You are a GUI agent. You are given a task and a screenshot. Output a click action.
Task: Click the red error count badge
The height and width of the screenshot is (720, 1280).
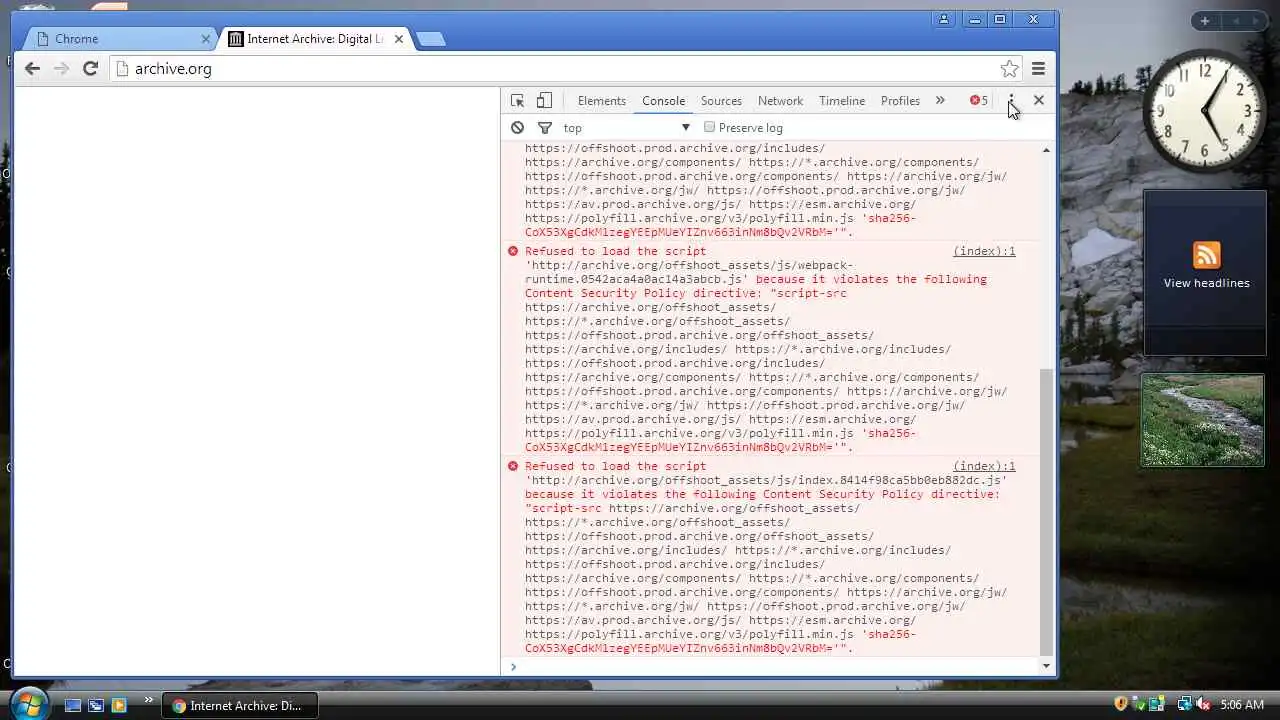tap(979, 101)
